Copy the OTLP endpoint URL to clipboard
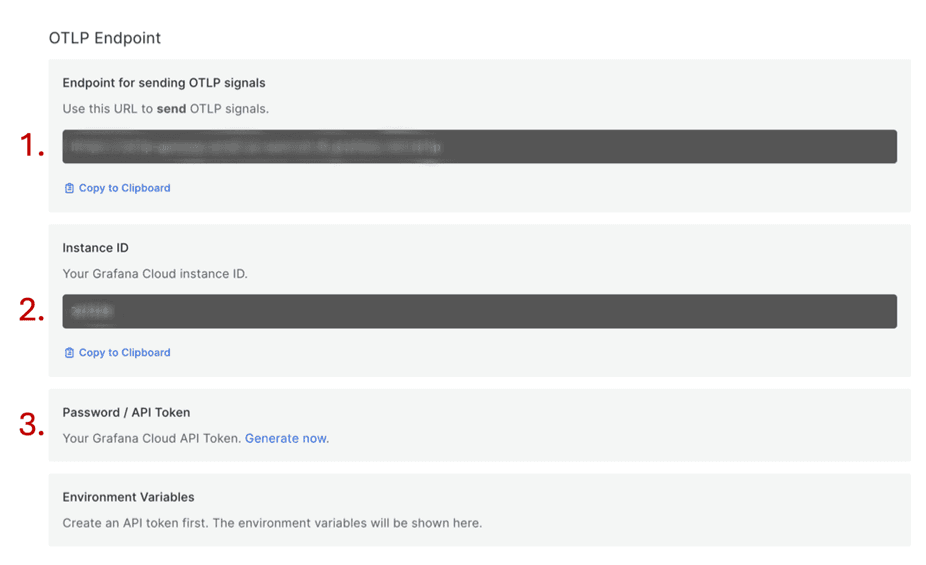The width and height of the screenshot is (926, 565). click(124, 188)
